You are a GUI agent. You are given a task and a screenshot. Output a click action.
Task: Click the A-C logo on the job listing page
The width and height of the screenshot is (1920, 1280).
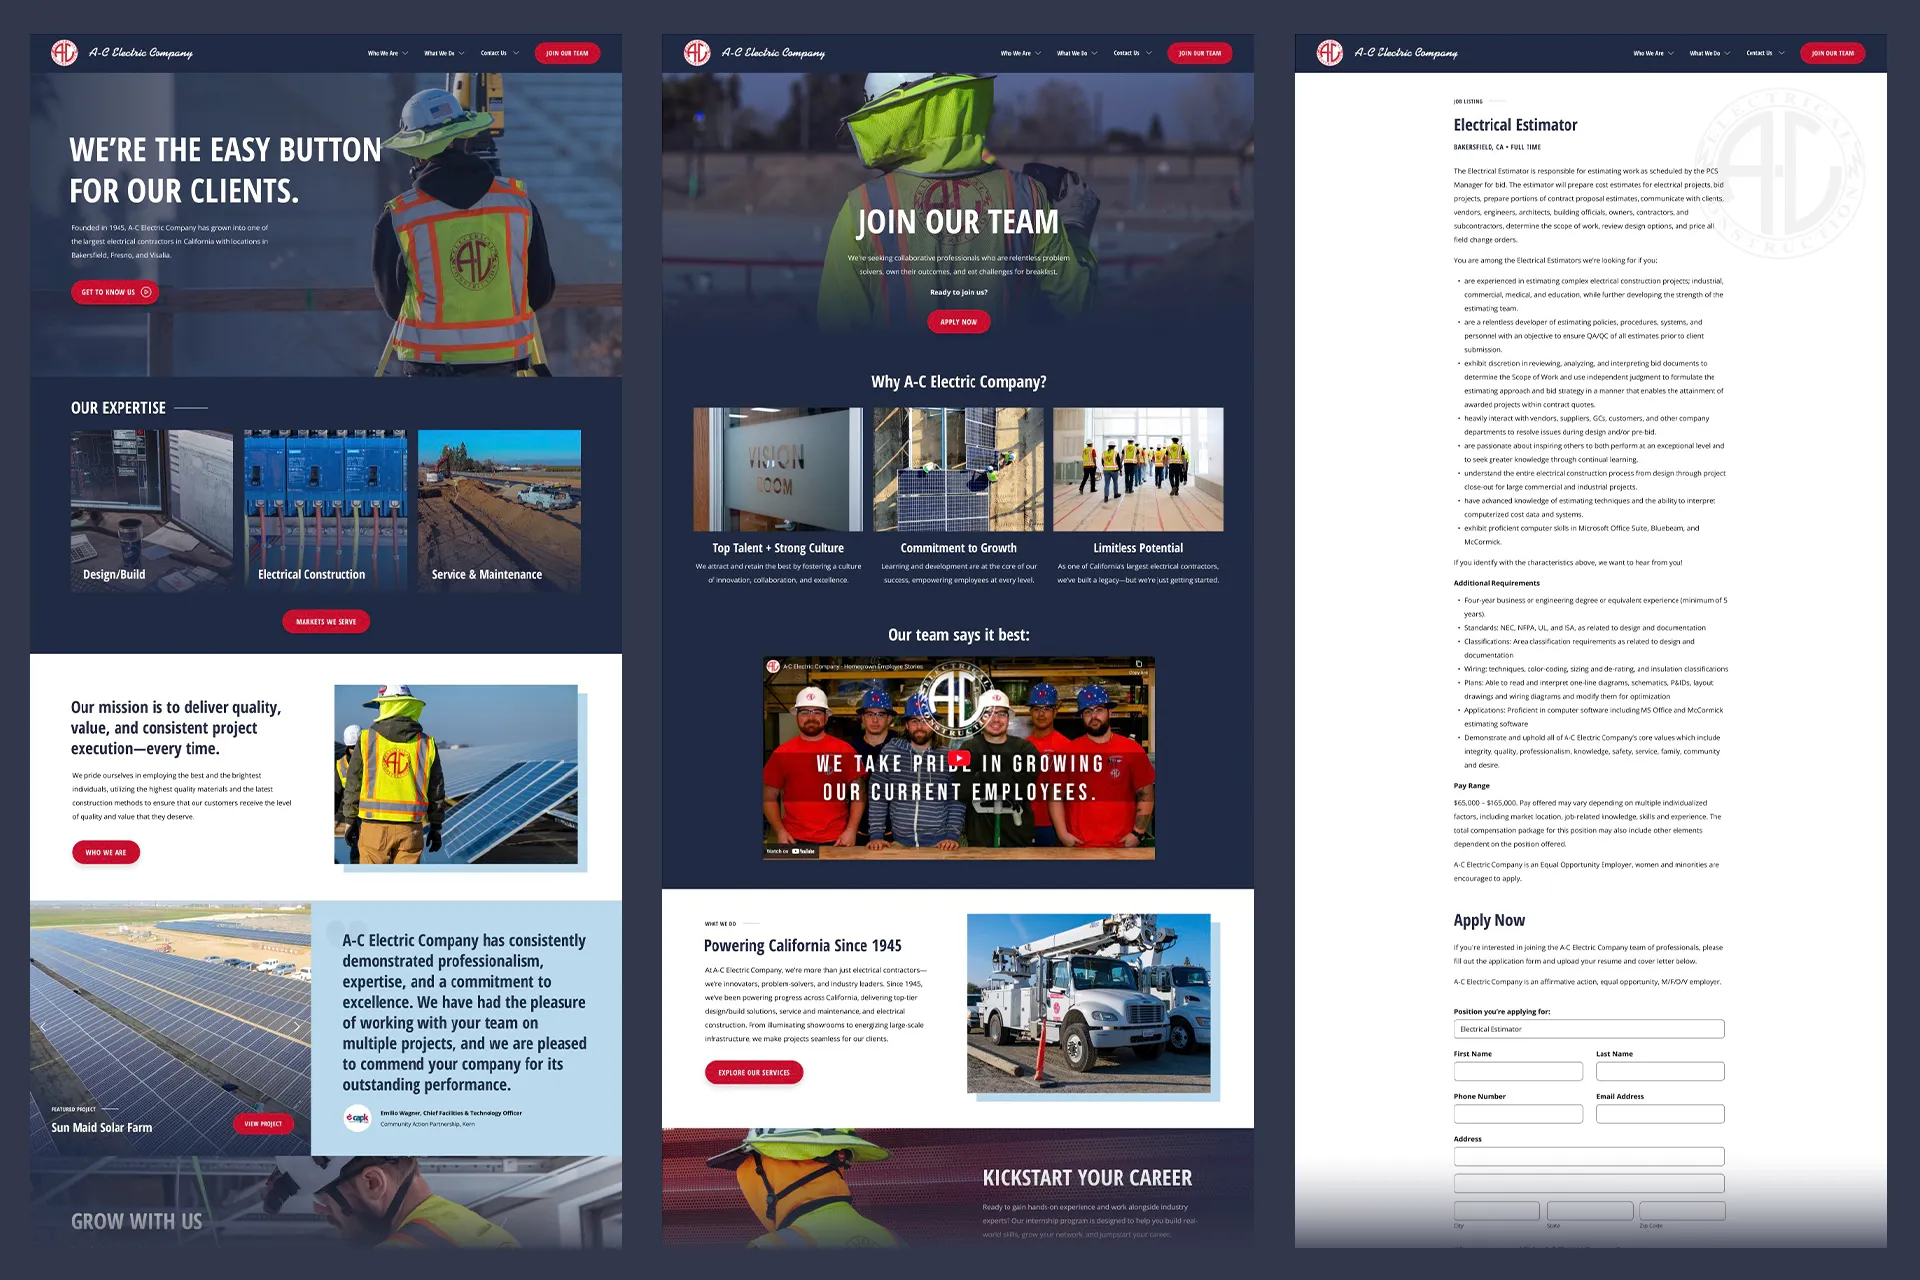[1330, 52]
